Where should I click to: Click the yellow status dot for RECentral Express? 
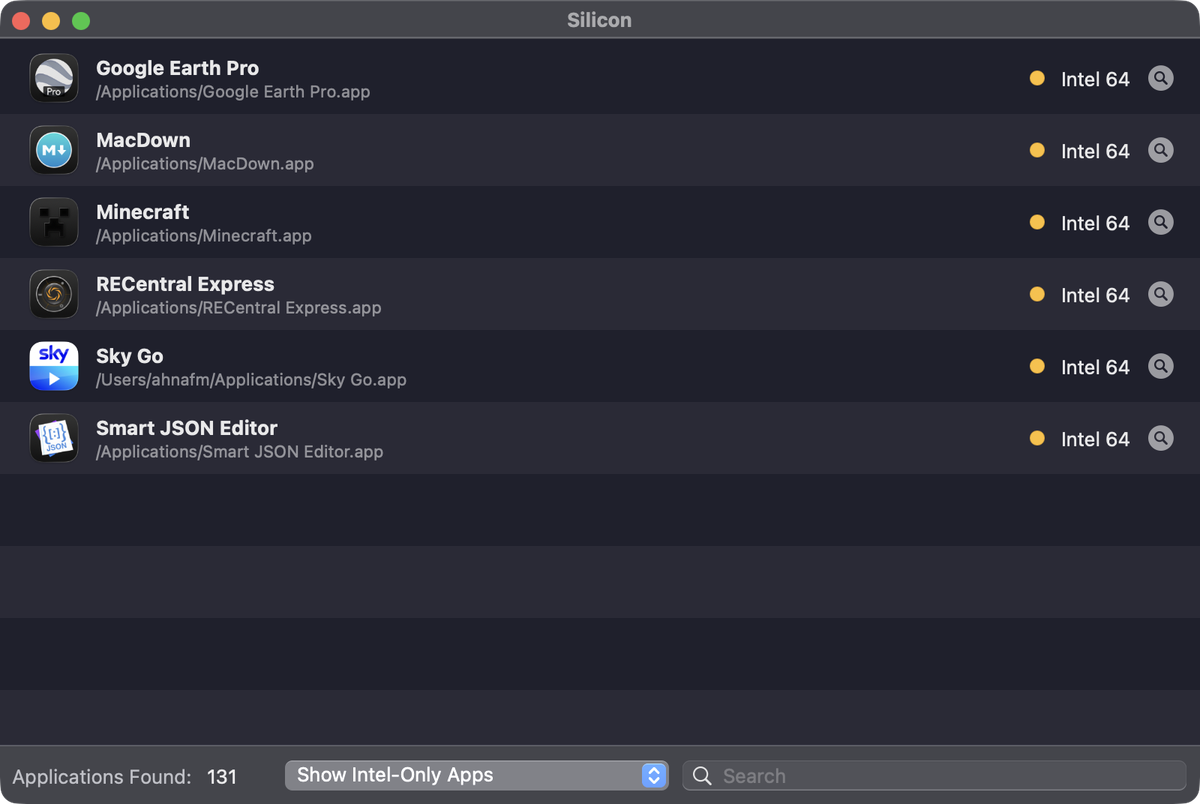coord(1037,294)
